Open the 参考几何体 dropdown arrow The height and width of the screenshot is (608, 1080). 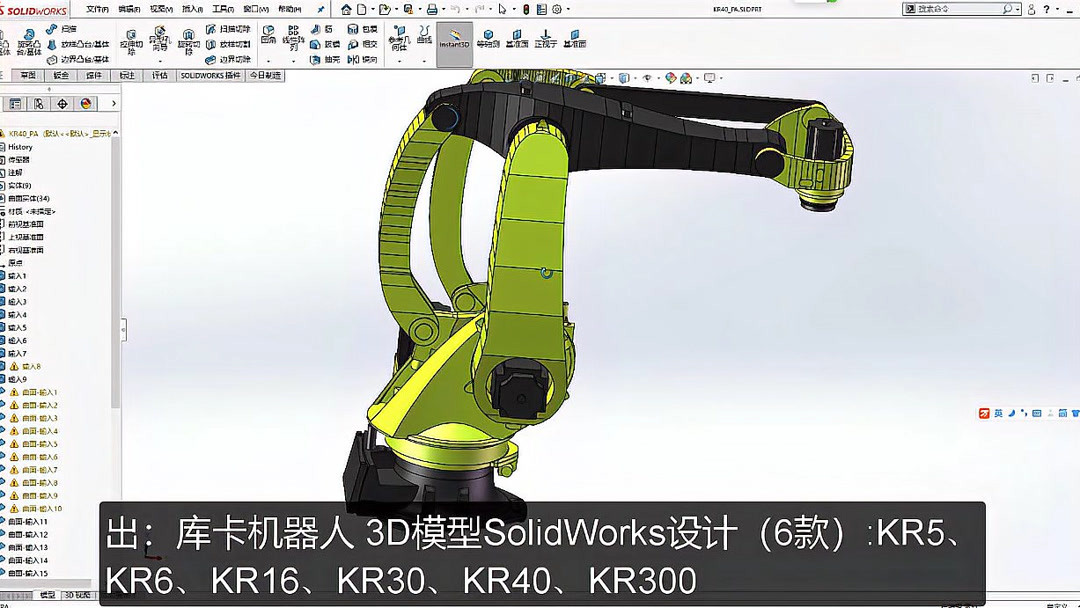tap(399, 61)
